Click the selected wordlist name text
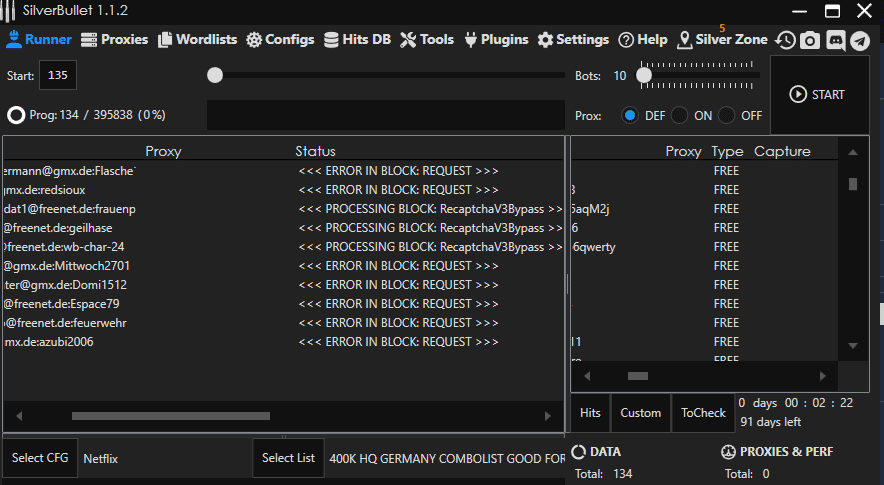Image resolution: width=884 pixels, height=485 pixels. coord(447,458)
